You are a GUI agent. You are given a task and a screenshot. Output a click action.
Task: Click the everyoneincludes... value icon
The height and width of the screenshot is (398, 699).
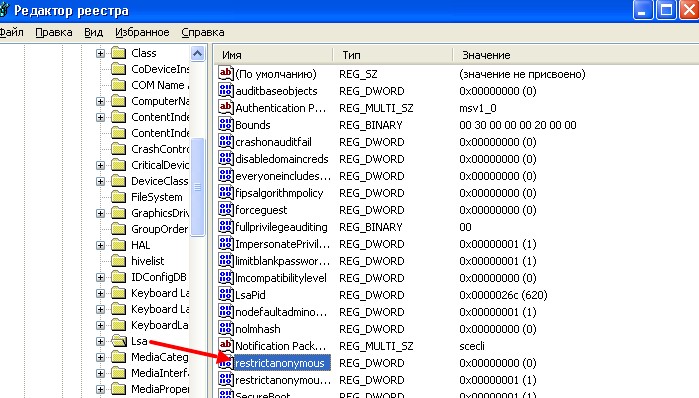point(226,175)
